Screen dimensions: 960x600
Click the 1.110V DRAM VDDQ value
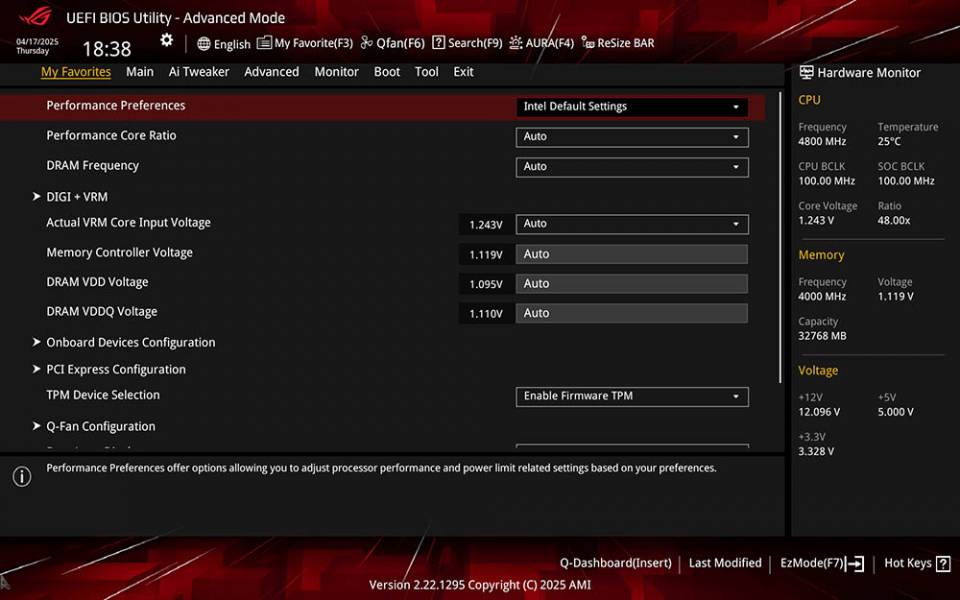486,313
